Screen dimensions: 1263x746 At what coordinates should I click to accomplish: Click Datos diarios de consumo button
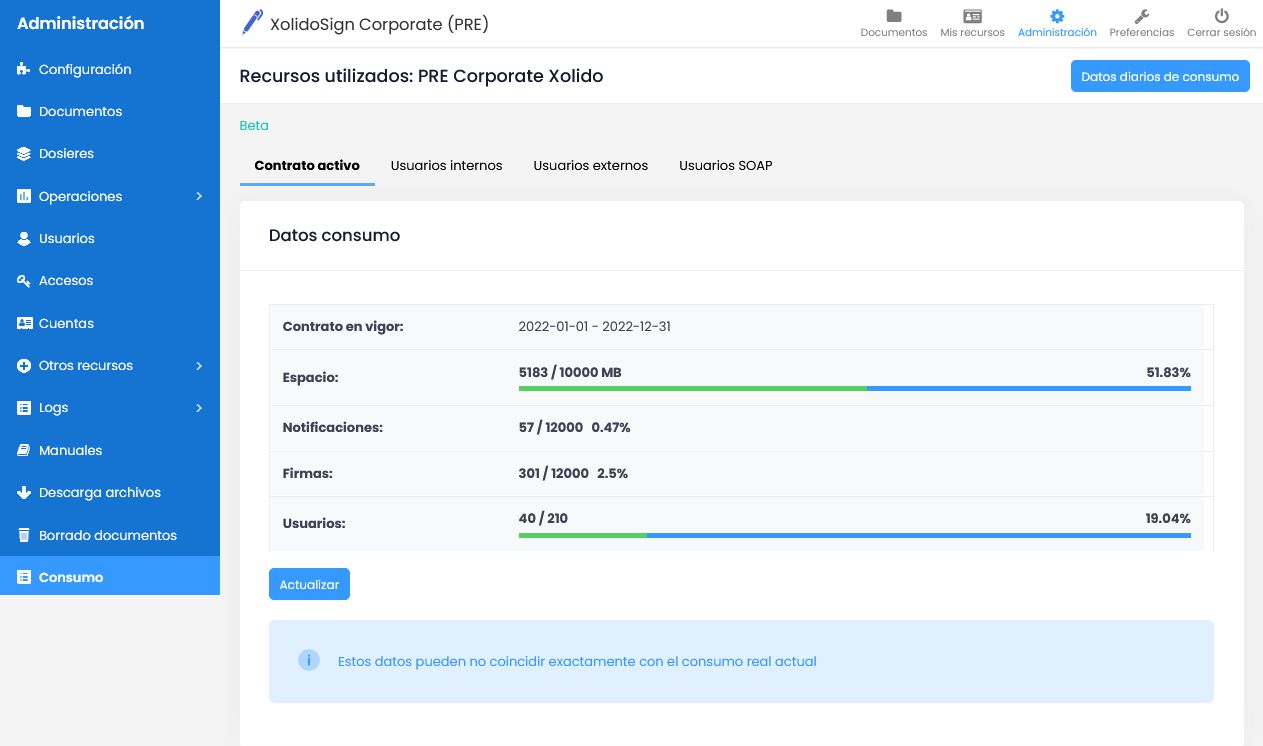point(1159,77)
